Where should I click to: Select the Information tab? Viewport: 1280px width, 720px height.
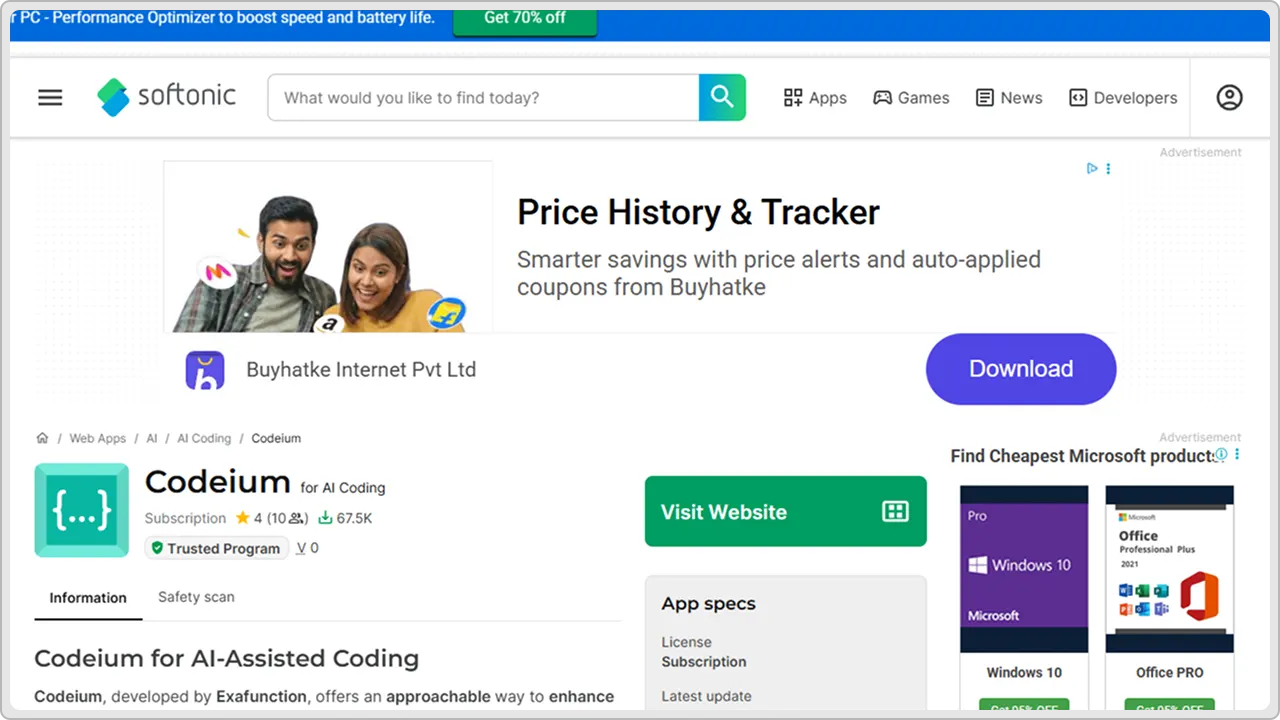pos(88,598)
